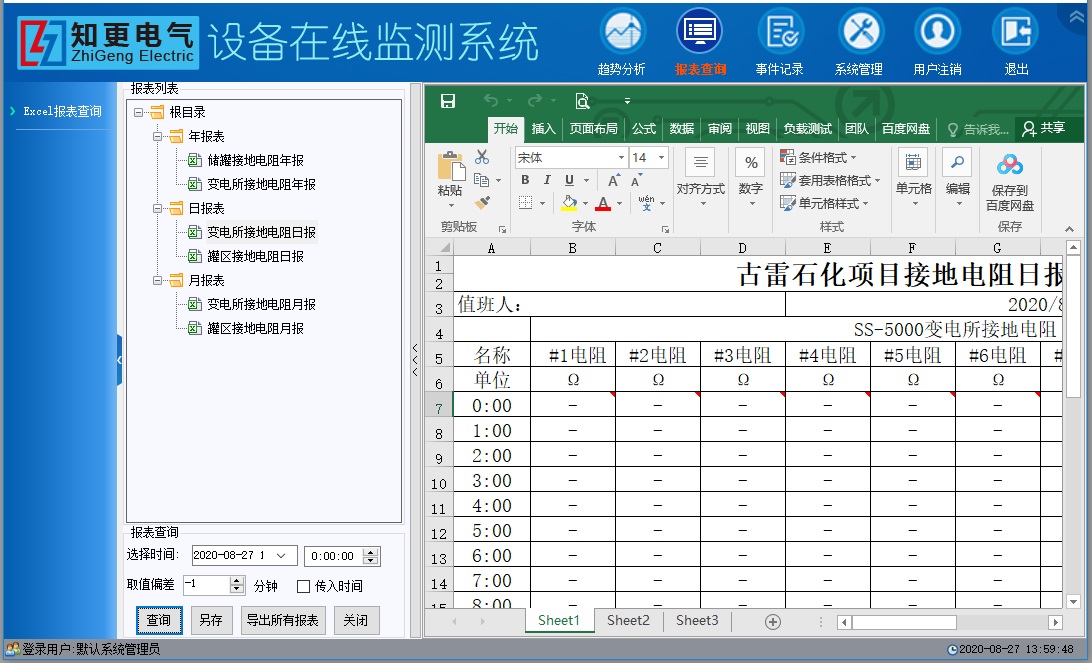Select 罐区接地电阻月报 report
Screen dimensions: 1092x663
click(256, 328)
